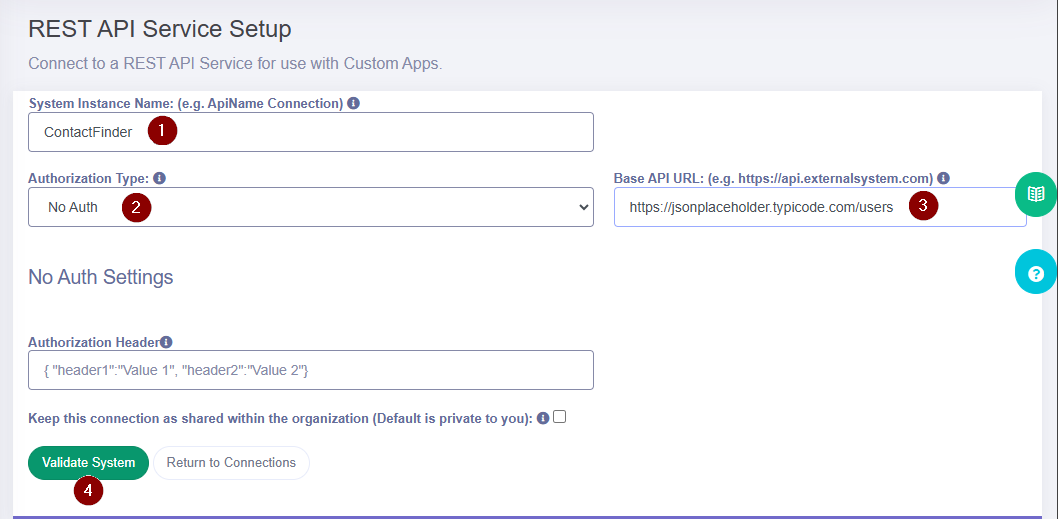
Task: Open info tooltip icon for Base API URL
Action: click(x=944, y=178)
